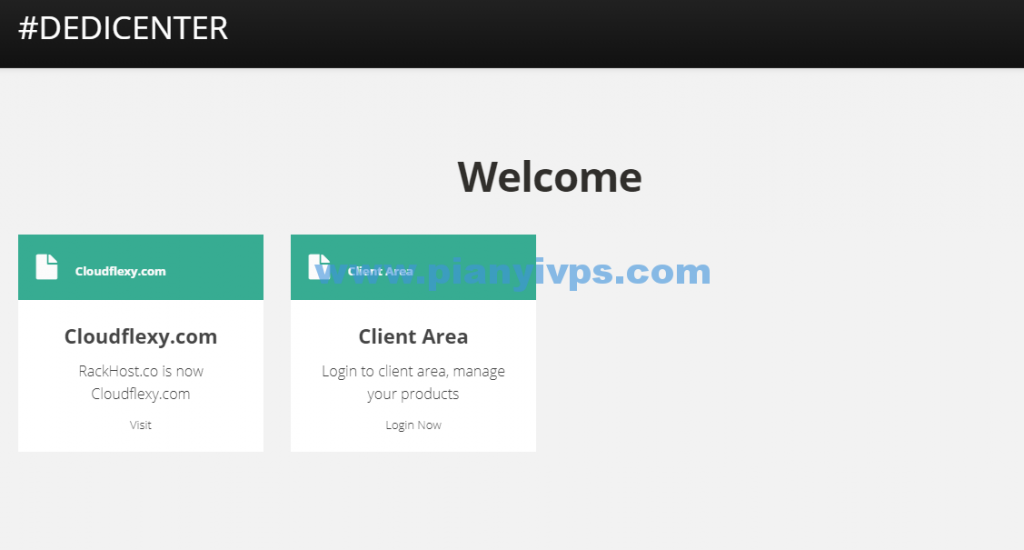
Task: Follow the Login Now link
Action: 413,425
